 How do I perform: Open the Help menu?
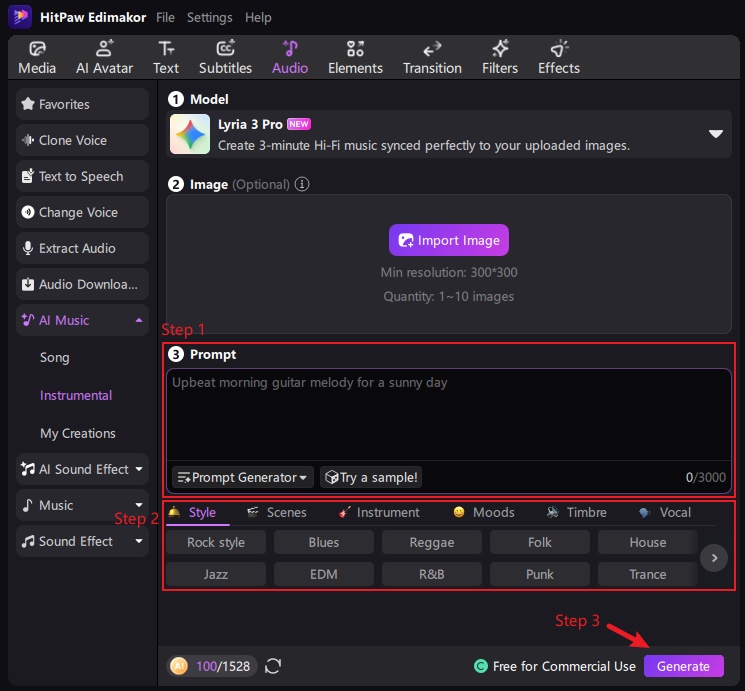(258, 18)
